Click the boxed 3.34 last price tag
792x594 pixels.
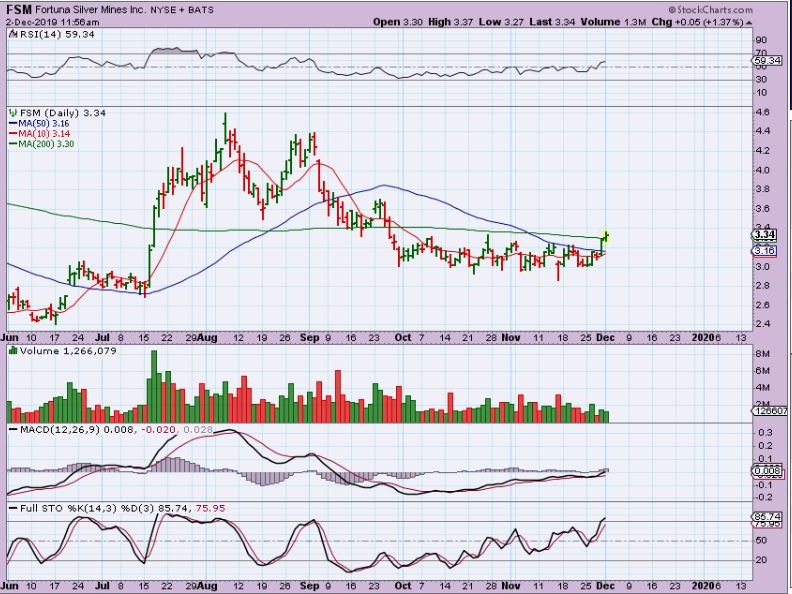(764, 235)
